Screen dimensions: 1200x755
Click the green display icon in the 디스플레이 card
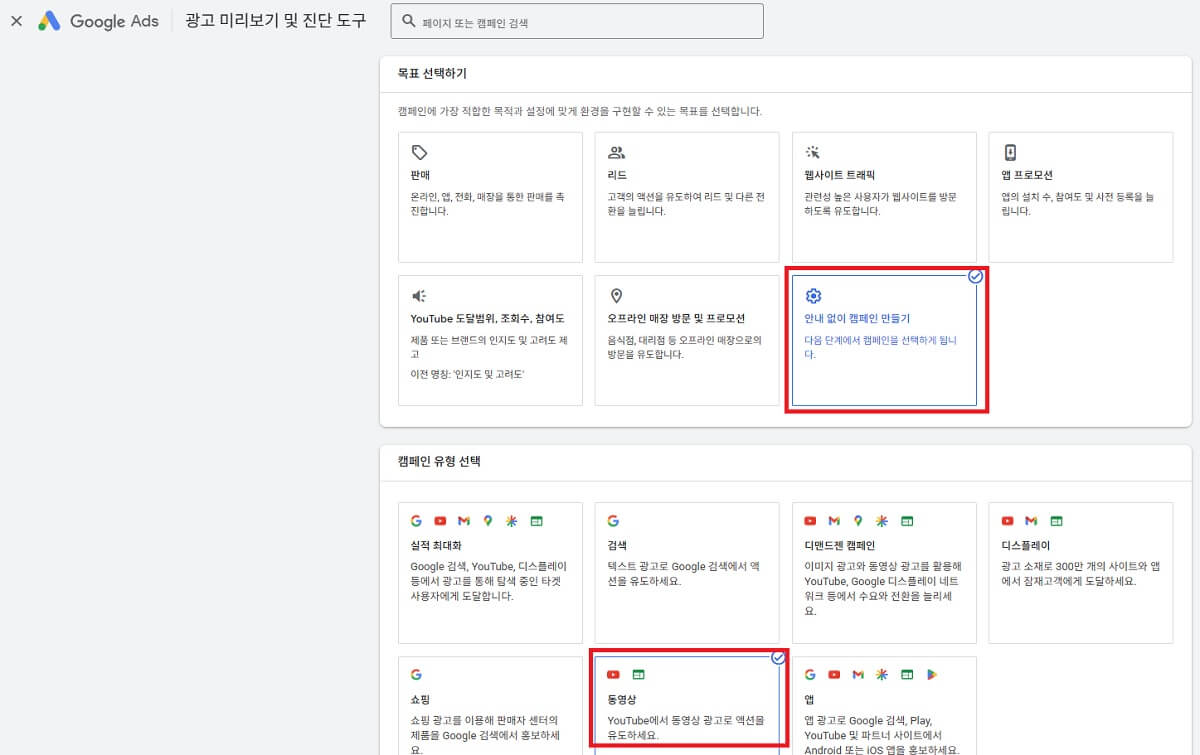(1056, 521)
